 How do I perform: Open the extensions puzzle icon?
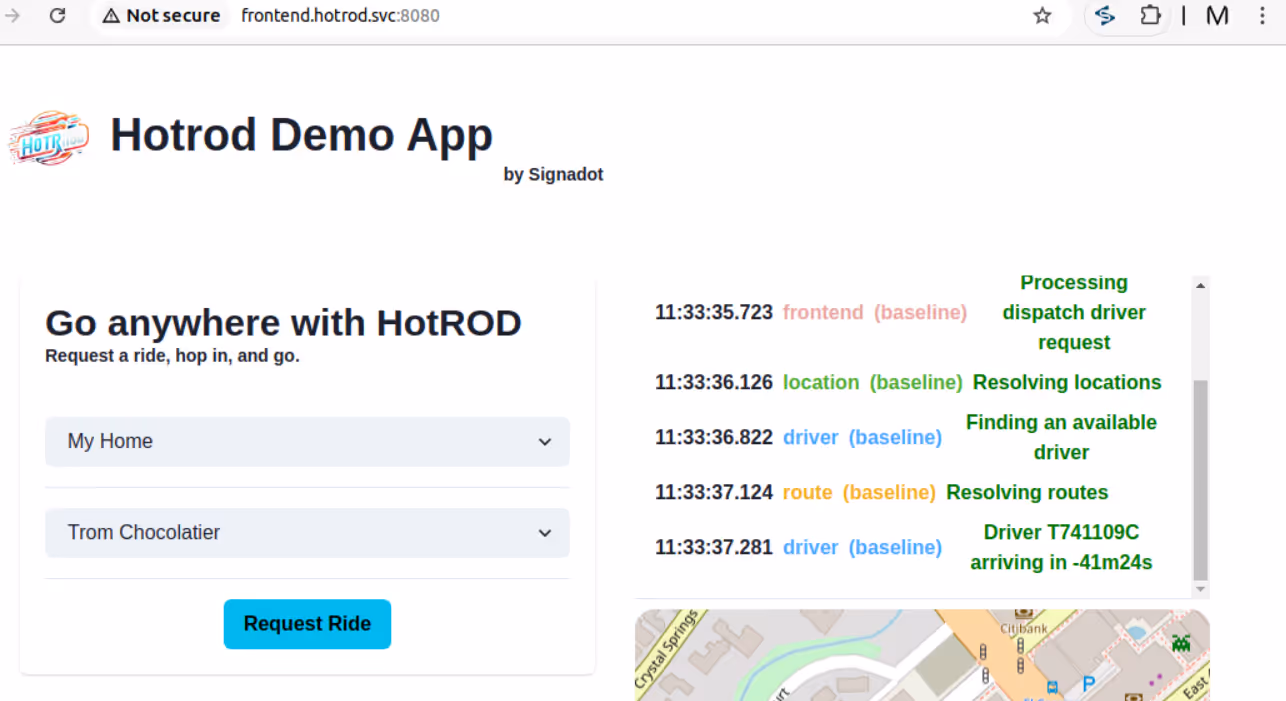pos(1150,15)
